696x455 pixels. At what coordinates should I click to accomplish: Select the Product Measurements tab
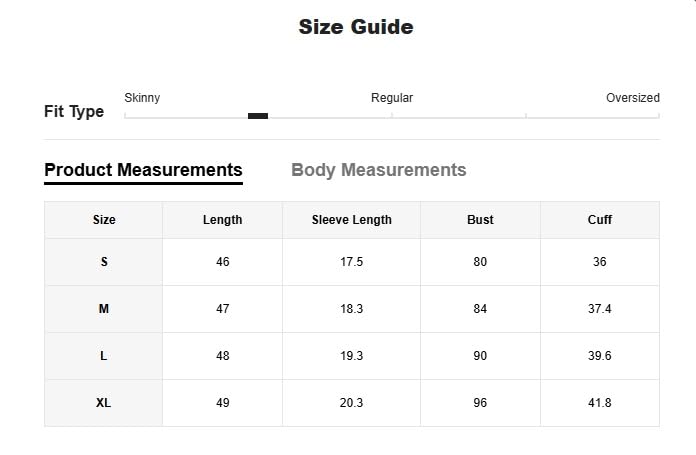click(x=143, y=170)
